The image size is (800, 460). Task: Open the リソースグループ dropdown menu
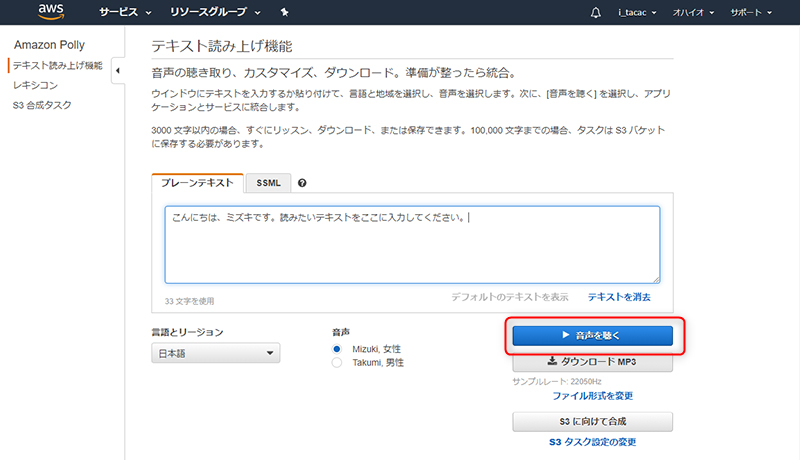coord(215,12)
